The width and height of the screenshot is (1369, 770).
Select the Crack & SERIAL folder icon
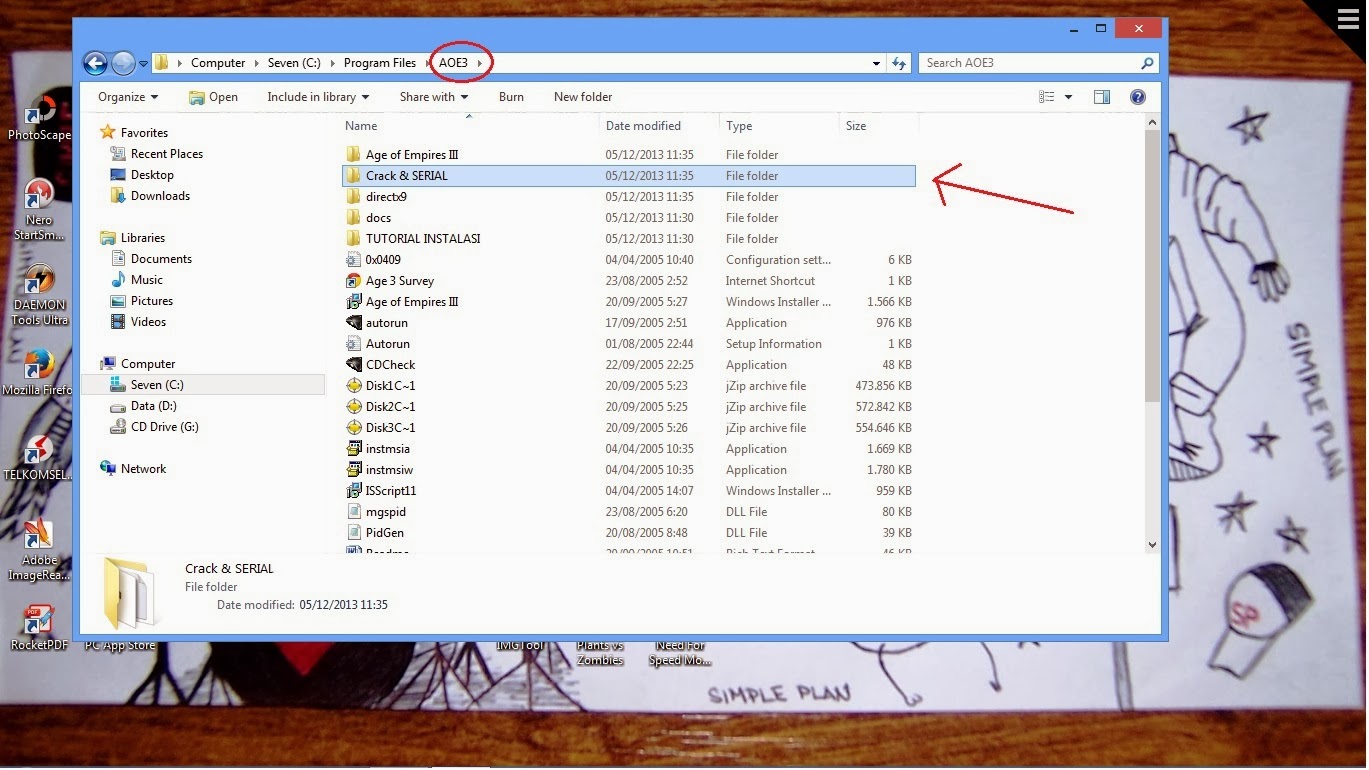(353, 176)
